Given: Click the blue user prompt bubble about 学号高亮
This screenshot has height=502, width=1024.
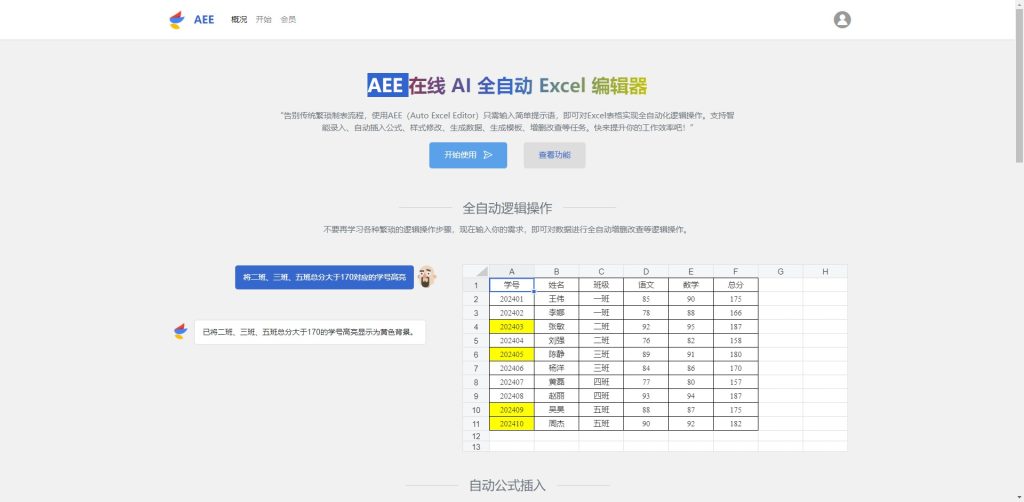Looking at the screenshot, I should tap(325, 277).
